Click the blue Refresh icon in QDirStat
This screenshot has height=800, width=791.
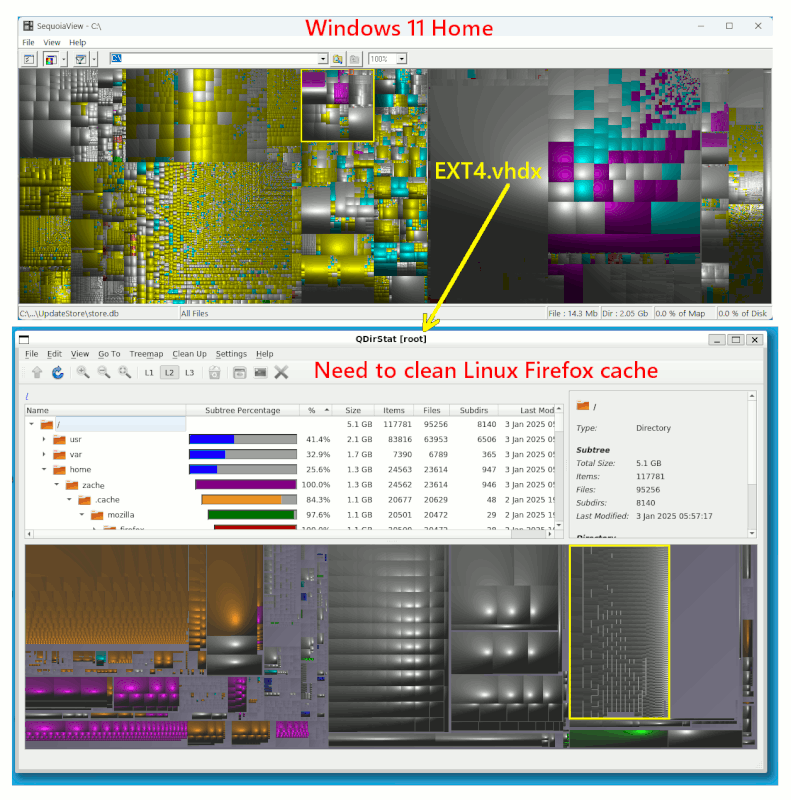[58, 372]
